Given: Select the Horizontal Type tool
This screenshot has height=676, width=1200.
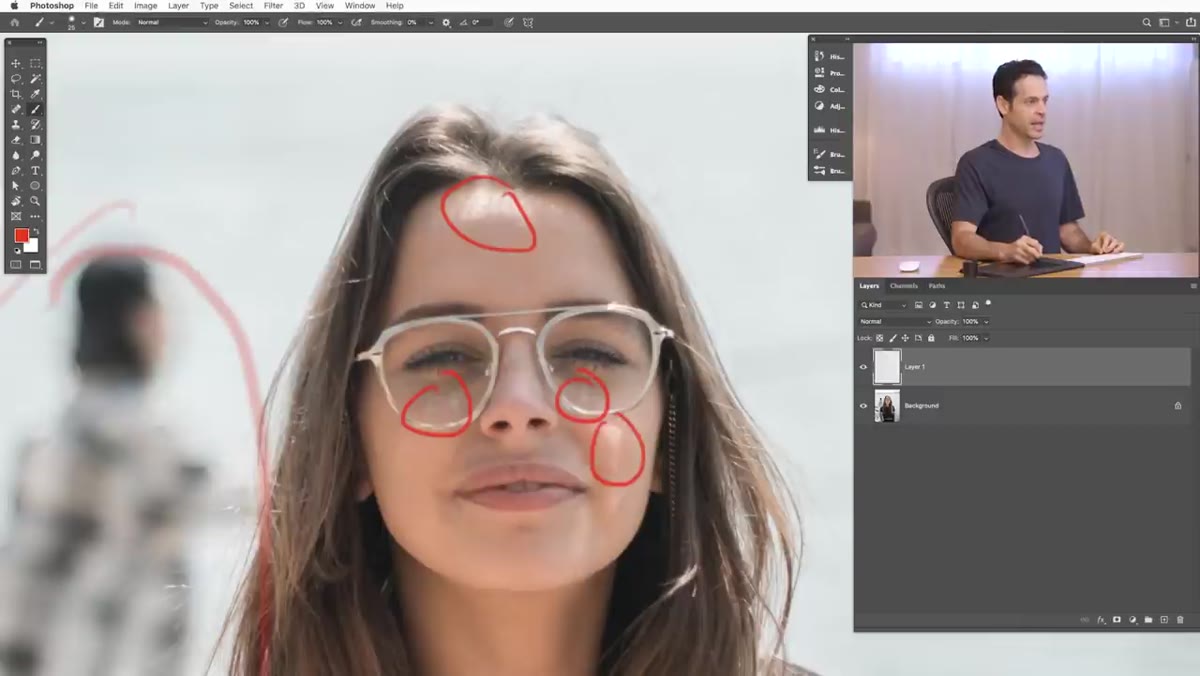Looking at the screenshot, I should [35, 170].
